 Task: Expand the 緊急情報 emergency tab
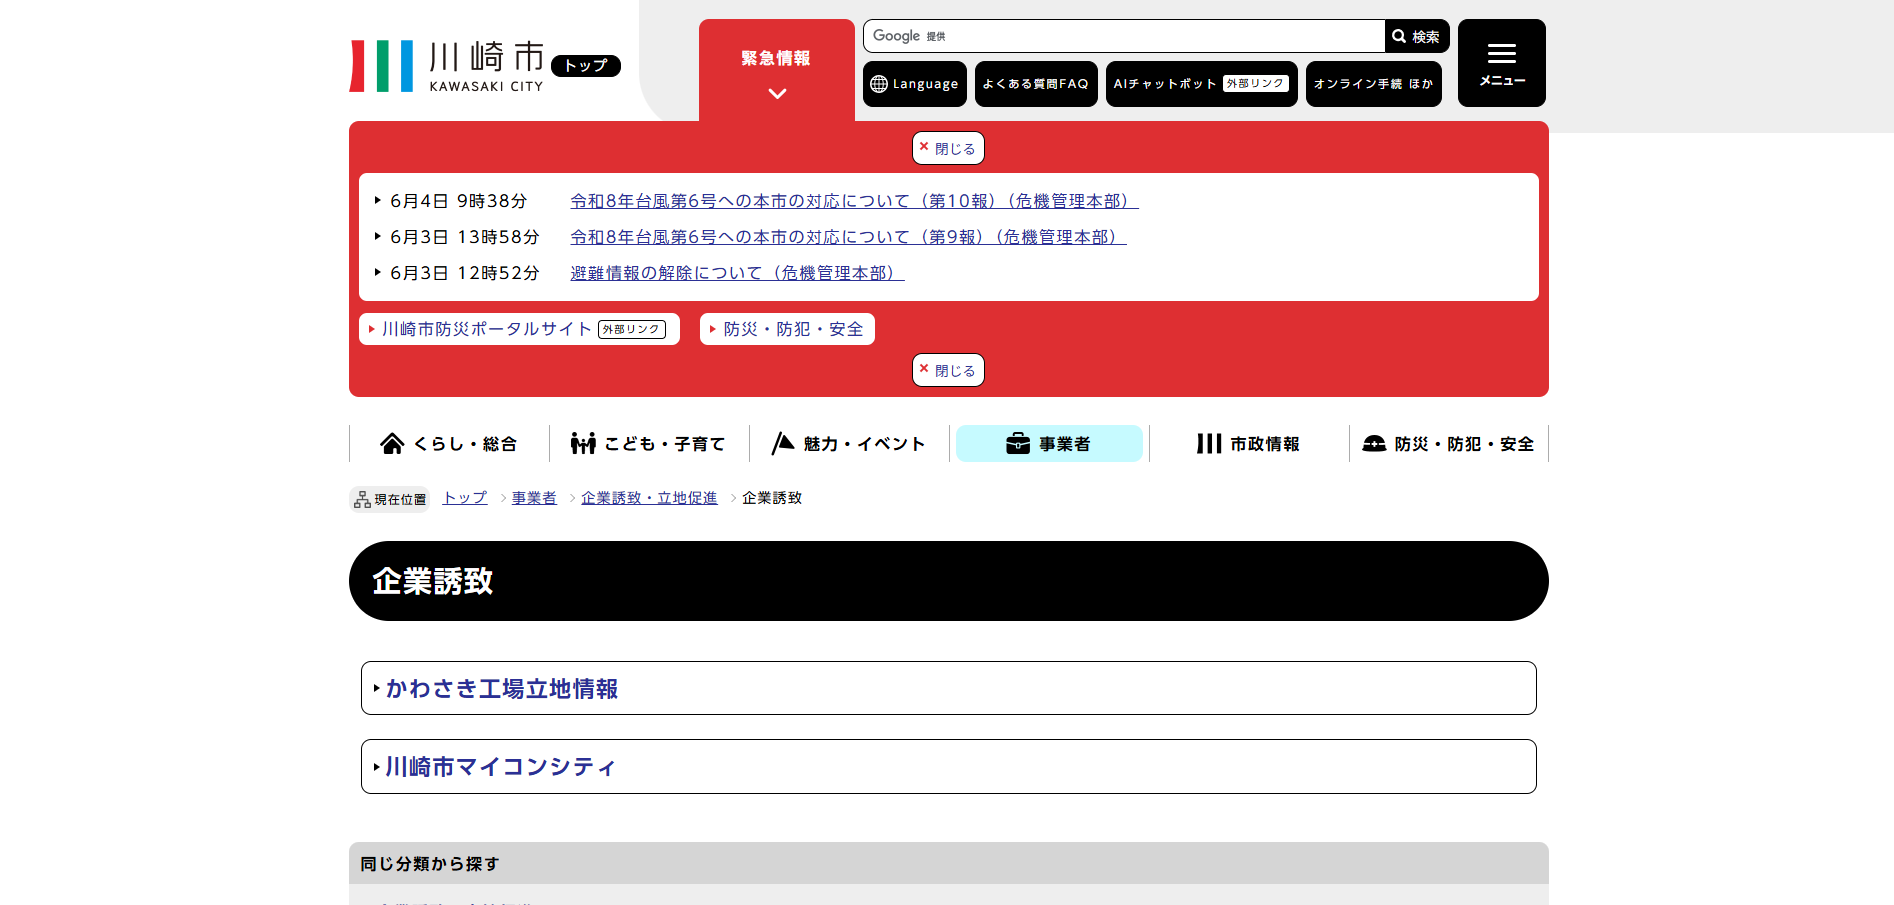click(x=777, y=70)
